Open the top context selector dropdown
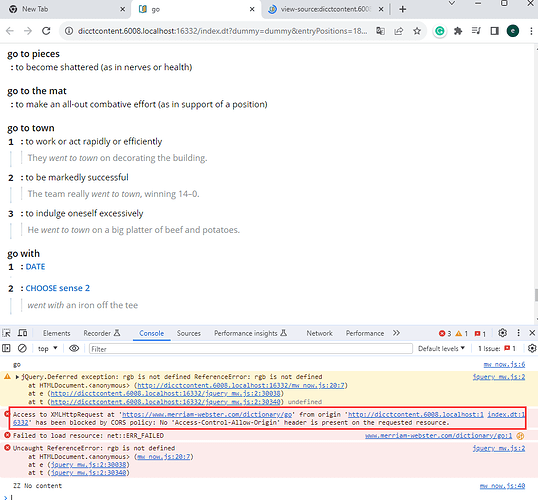The width and height of the screenshot is (538, 500). pos(47,348)
